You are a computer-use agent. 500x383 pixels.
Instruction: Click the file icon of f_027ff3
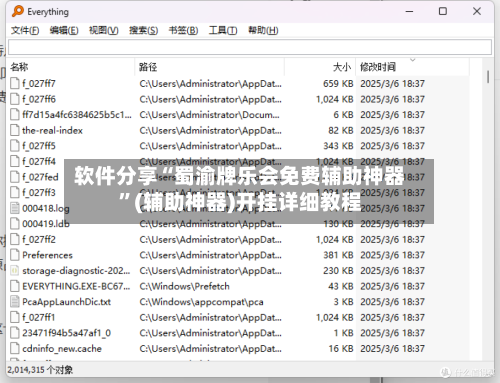tap(15, 192)
